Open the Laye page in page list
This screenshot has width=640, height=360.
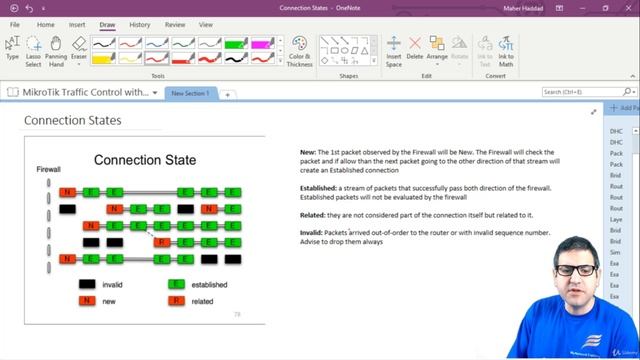click(616, 219)
